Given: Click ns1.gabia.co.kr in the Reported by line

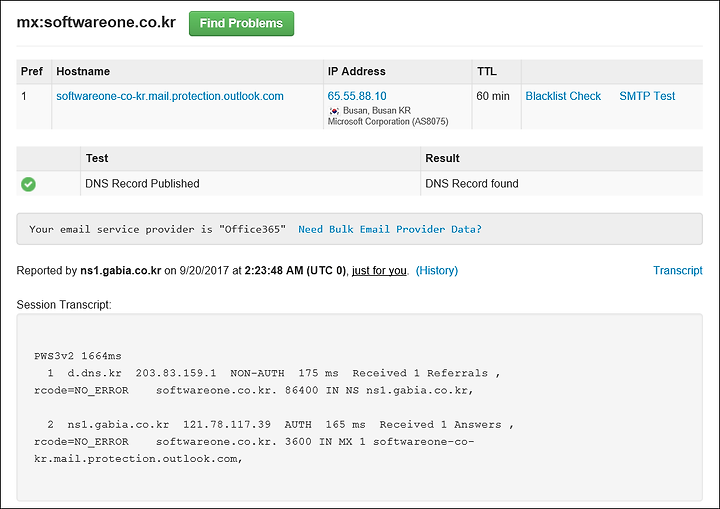Looking at the screenshot, I should click(121, 271).
